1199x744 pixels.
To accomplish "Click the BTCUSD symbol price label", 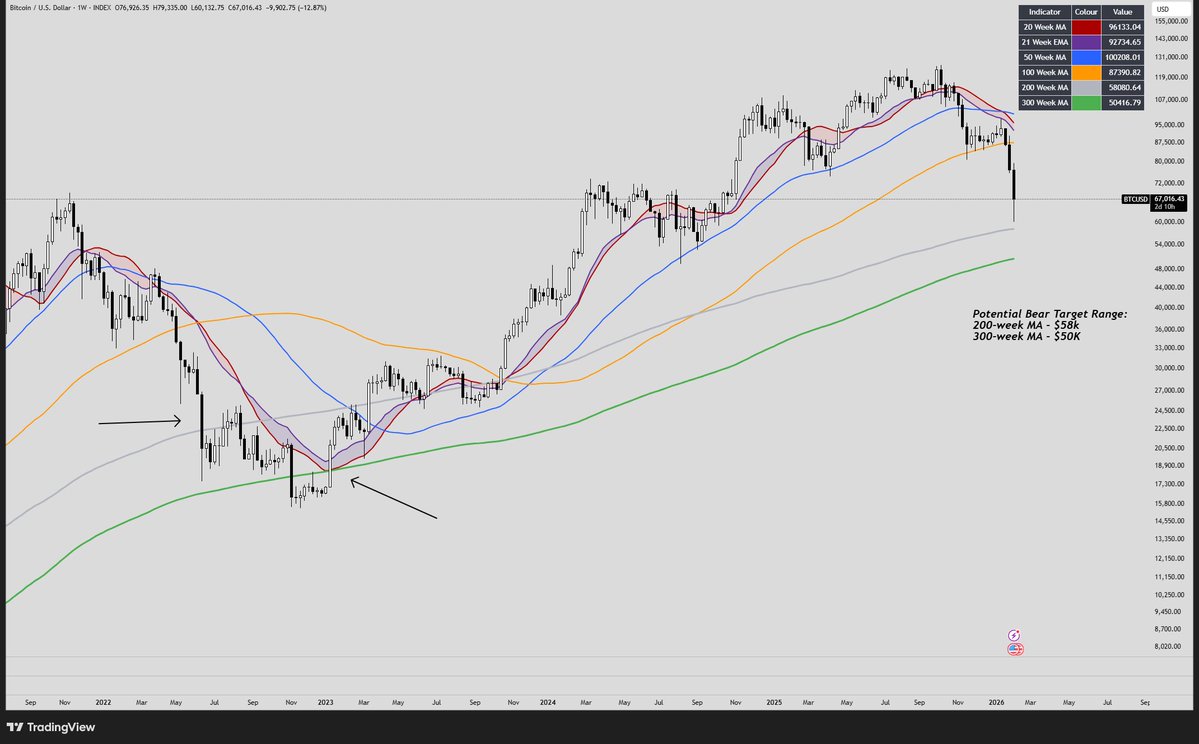I will coord(1136,200).
